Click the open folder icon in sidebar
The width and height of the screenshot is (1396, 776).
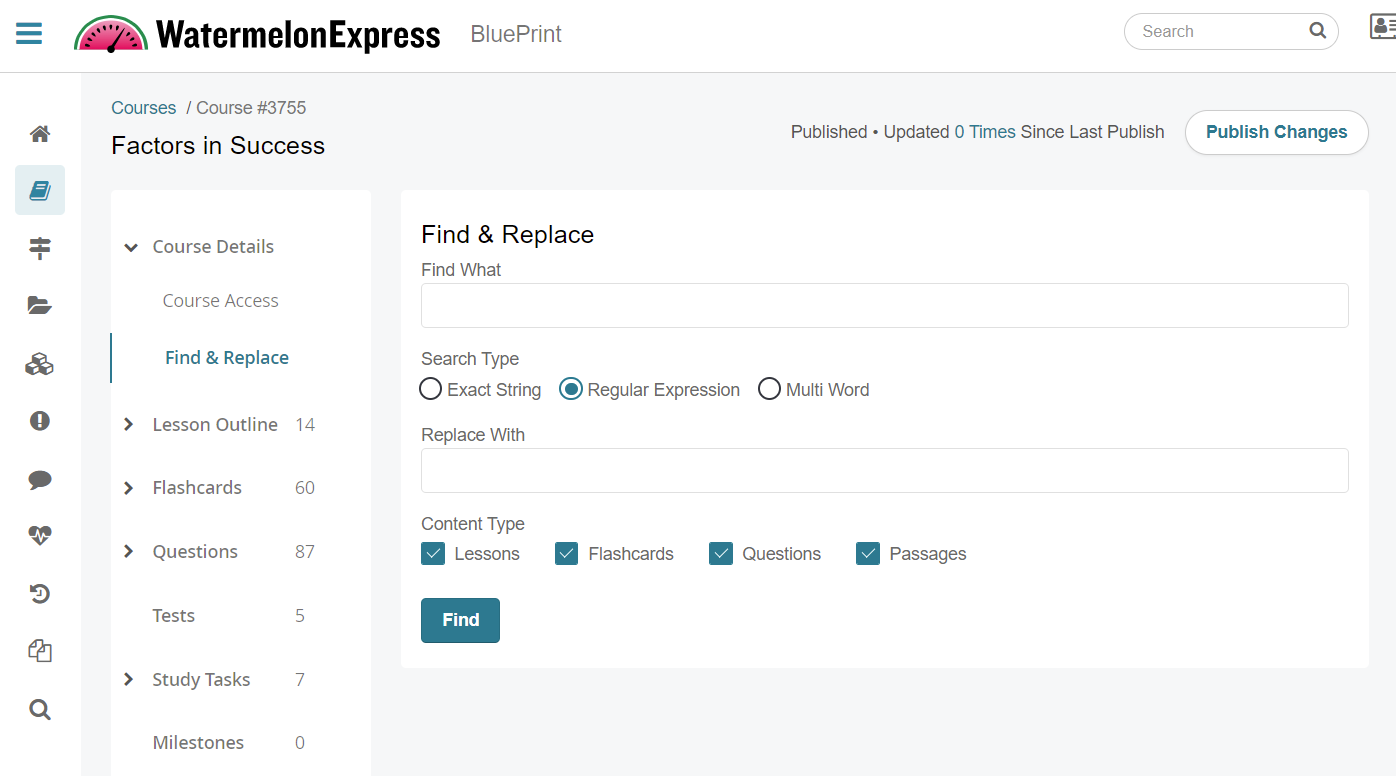point(39,305)
